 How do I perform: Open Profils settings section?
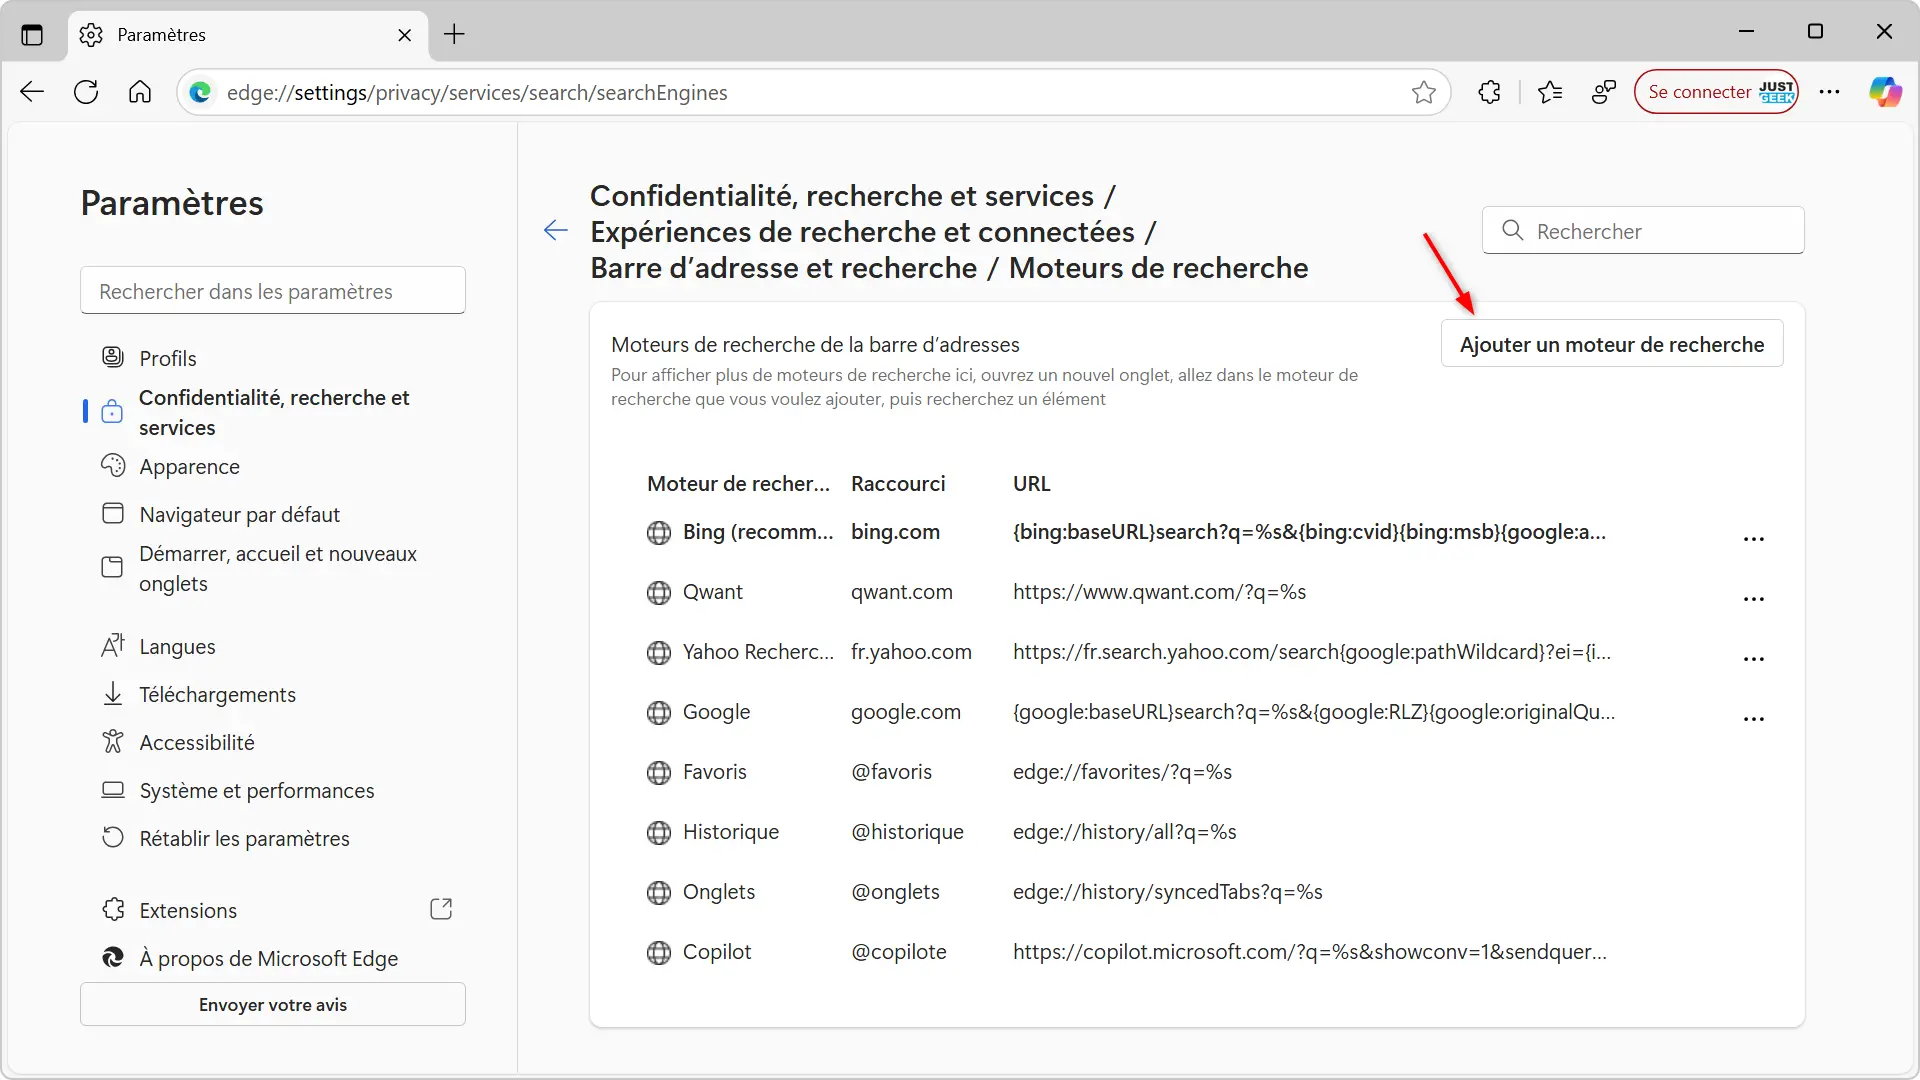[168, 358]
